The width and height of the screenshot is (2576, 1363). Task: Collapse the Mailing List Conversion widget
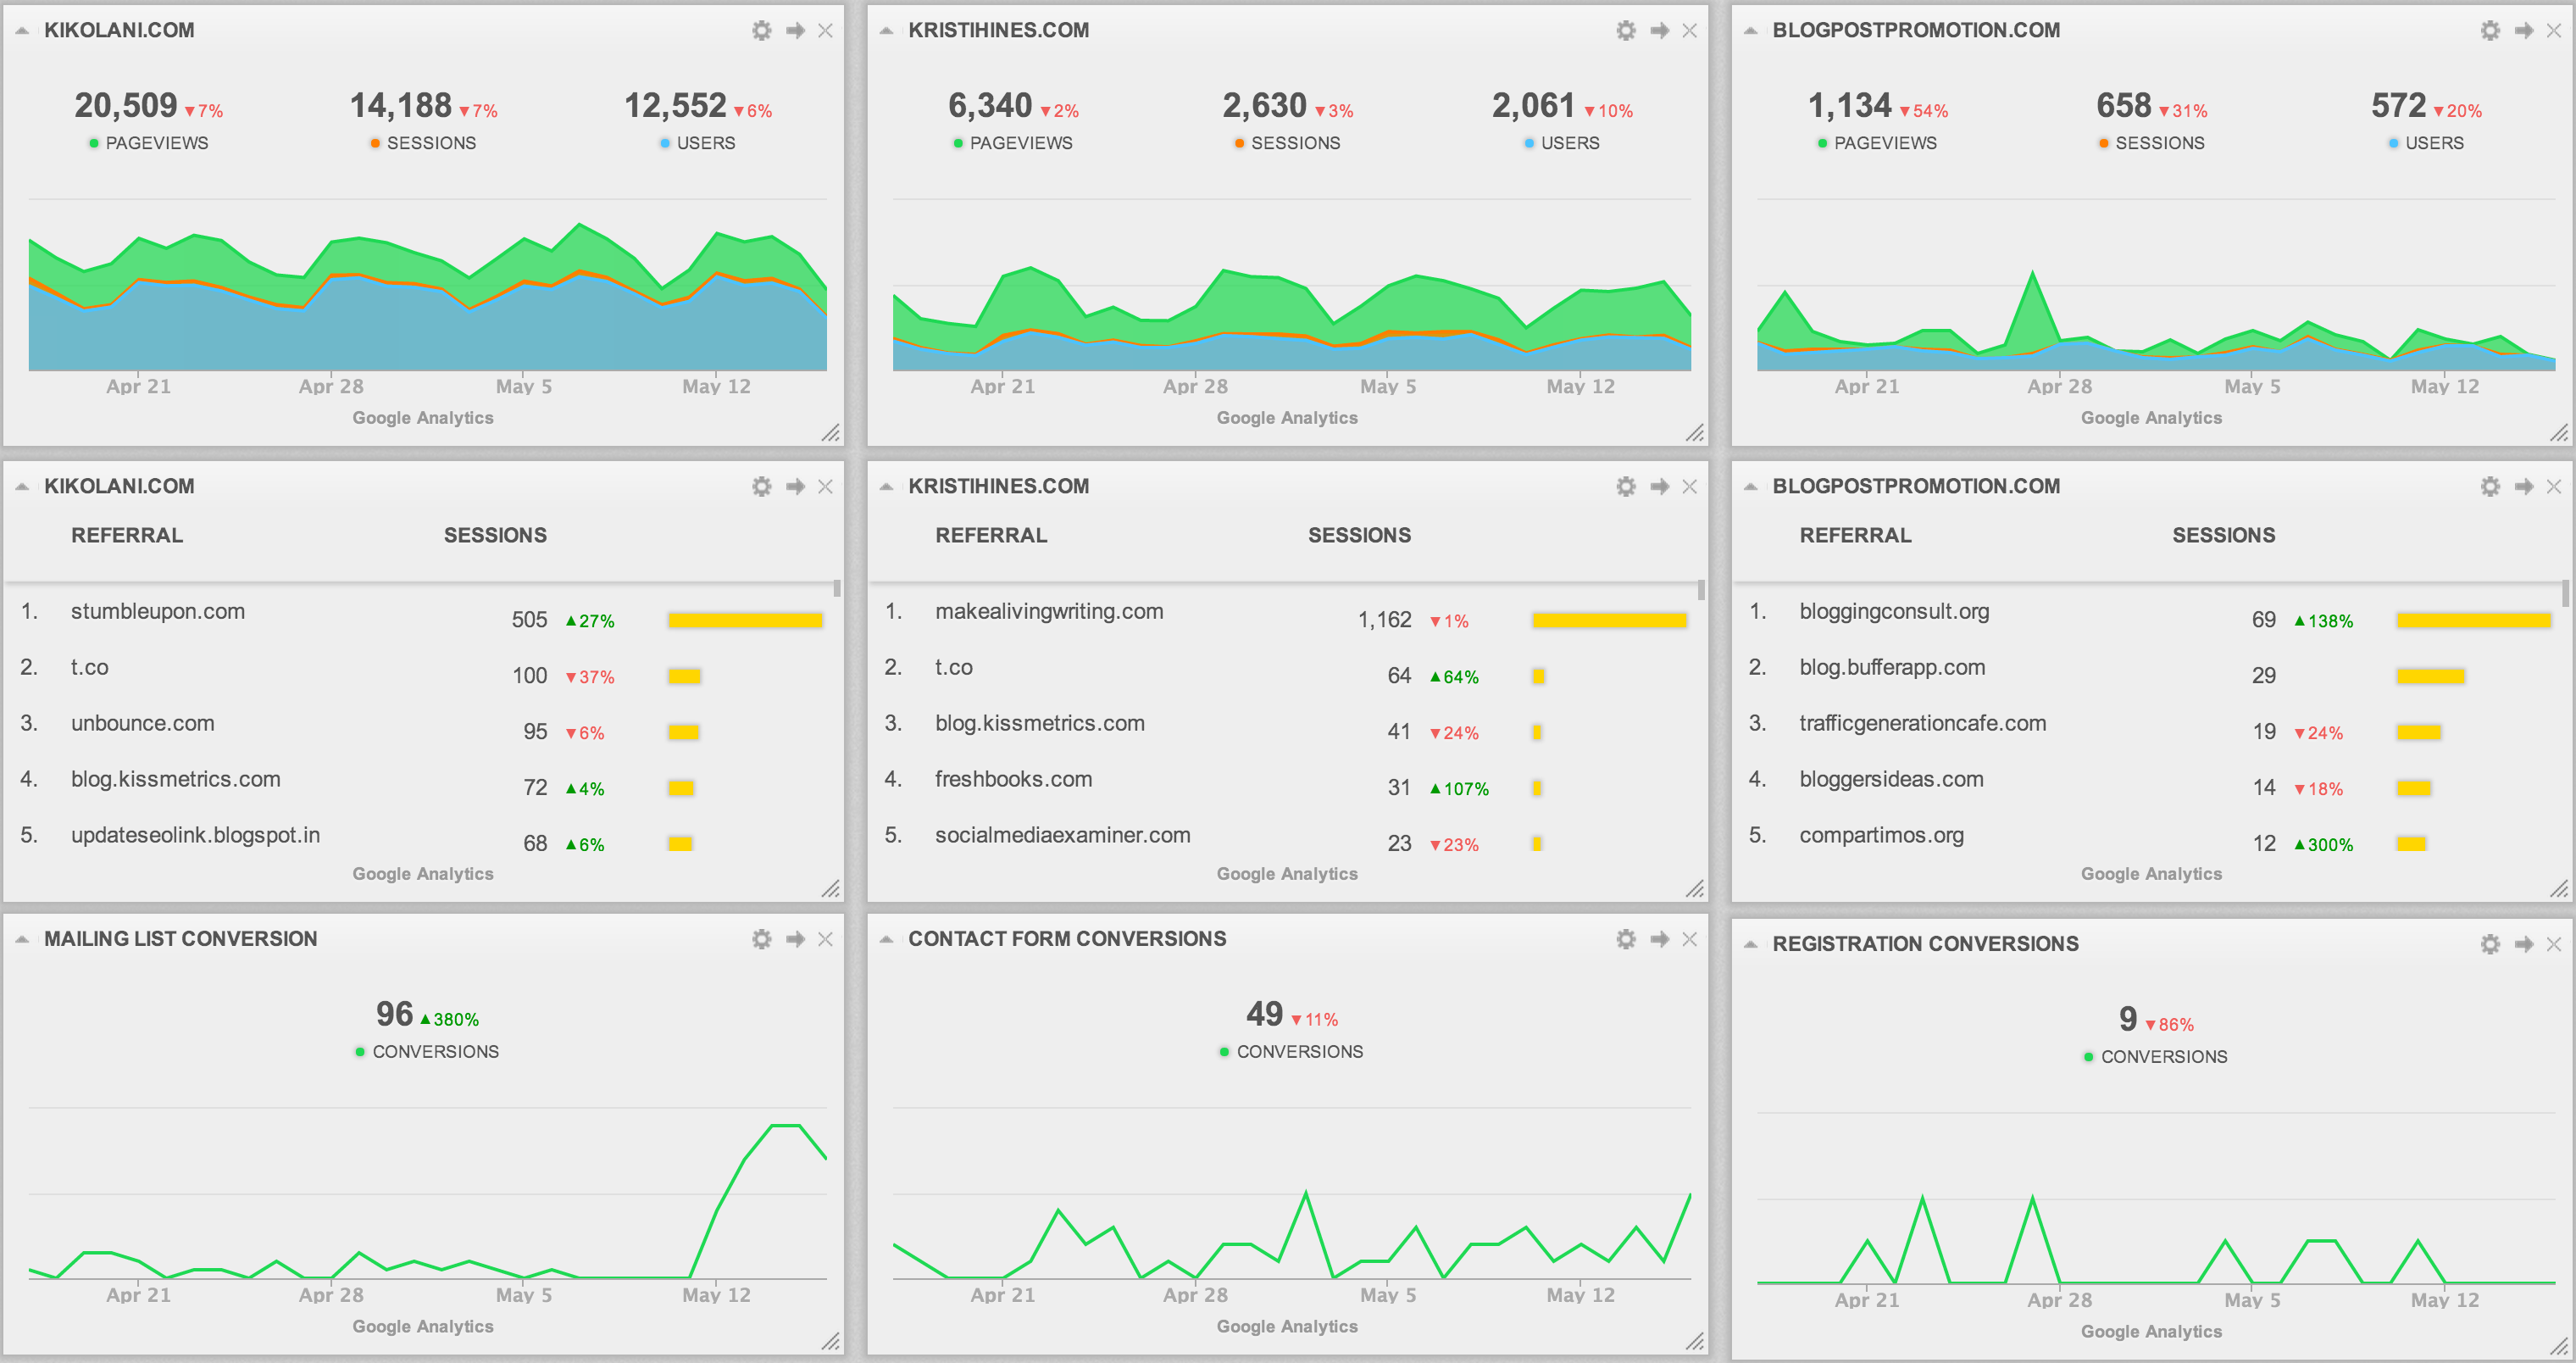pyautogui.click(x=22, y=939)
